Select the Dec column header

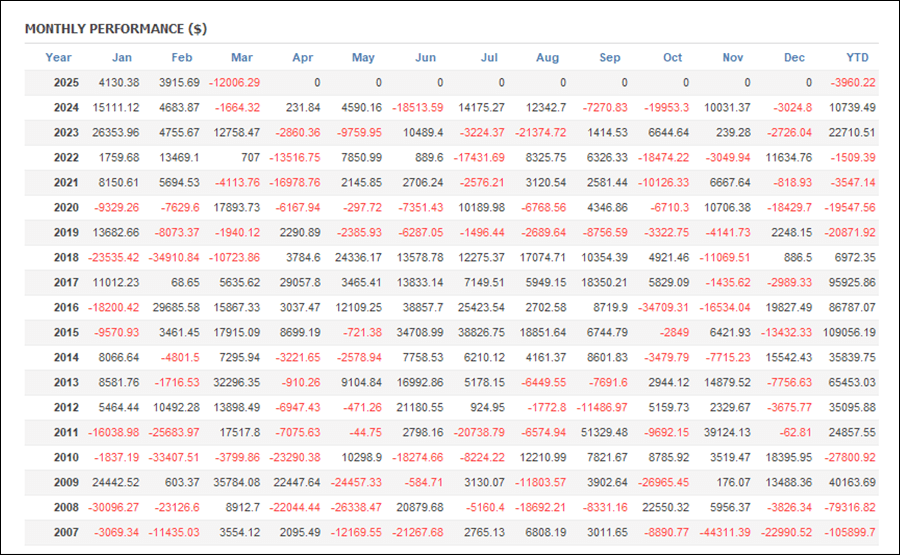[794, 57]
